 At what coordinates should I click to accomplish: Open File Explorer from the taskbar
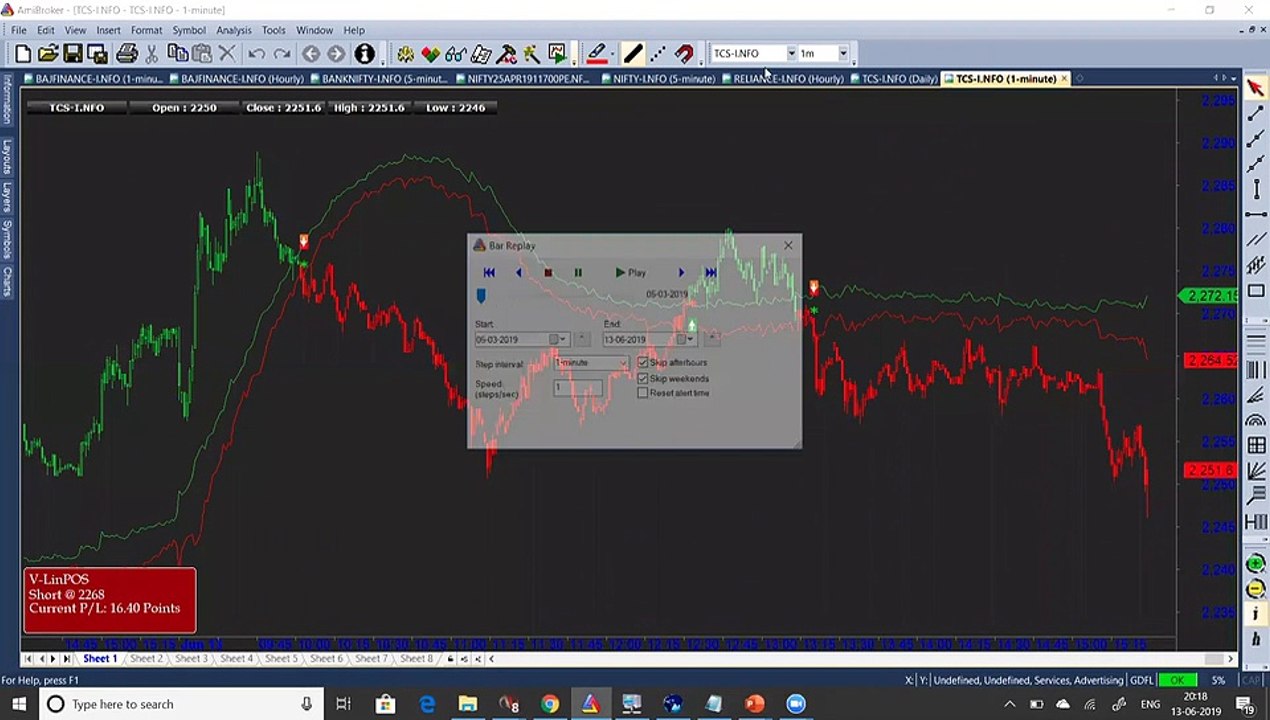(x=467, y=704)
